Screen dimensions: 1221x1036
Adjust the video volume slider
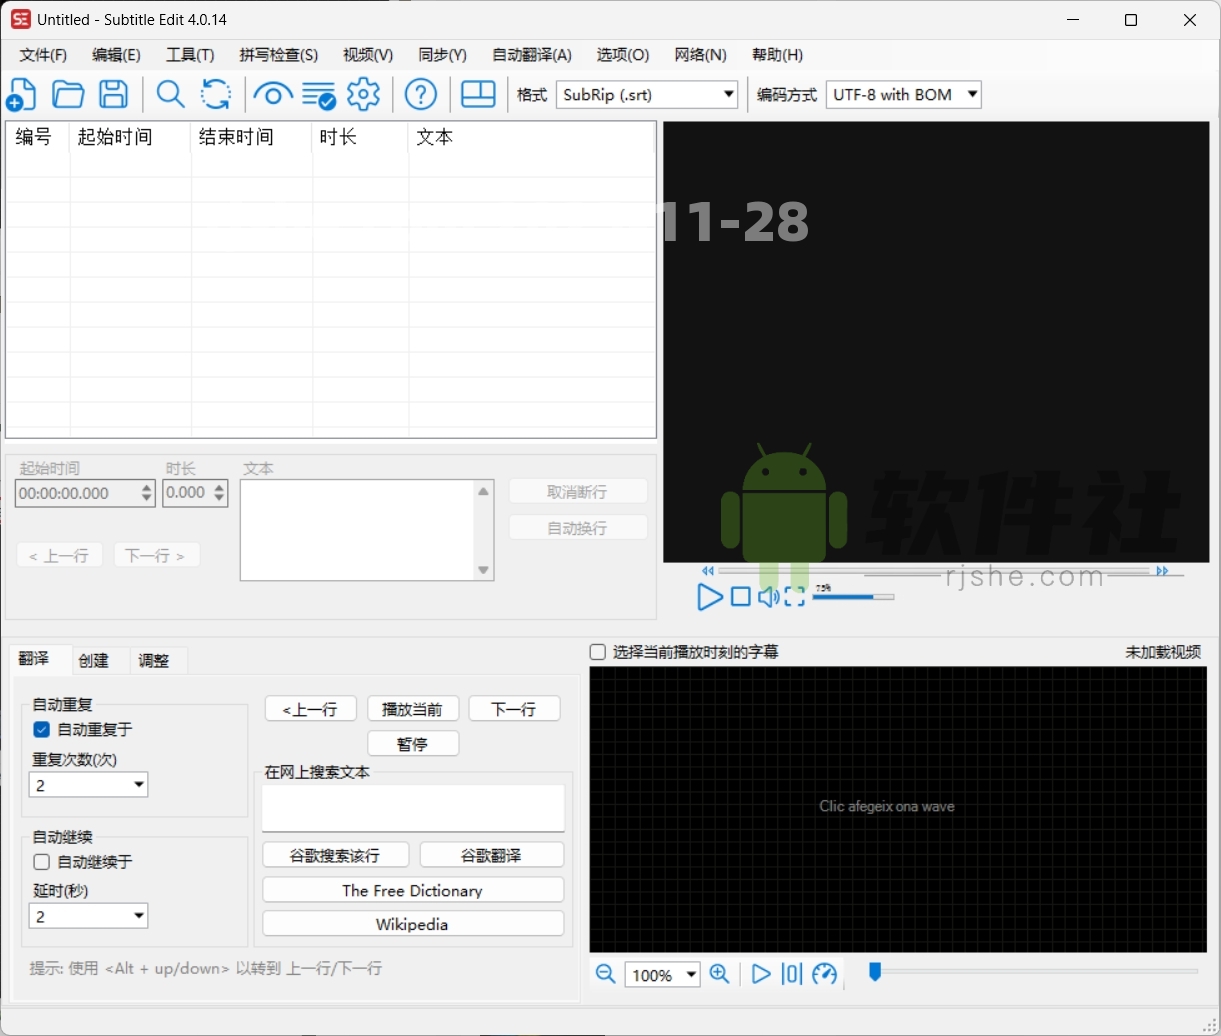[x=855, y=596]
